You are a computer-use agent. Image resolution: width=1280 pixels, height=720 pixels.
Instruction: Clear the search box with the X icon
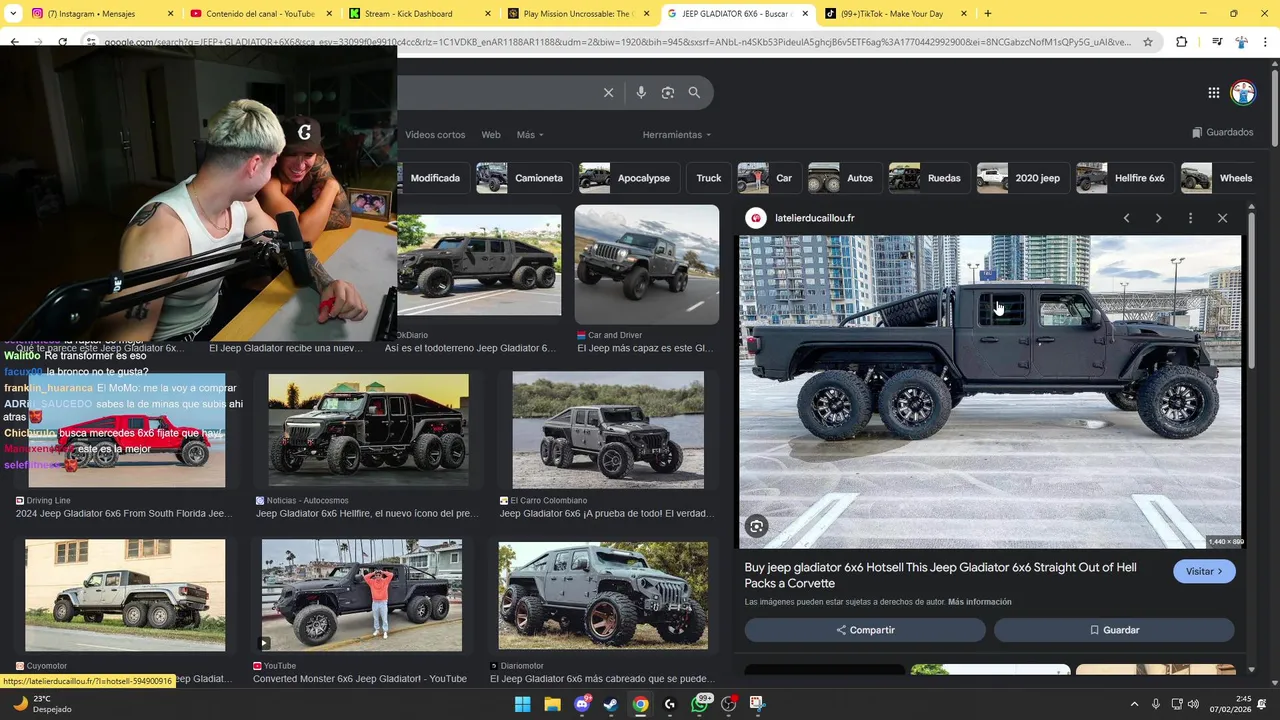point(608,93)
